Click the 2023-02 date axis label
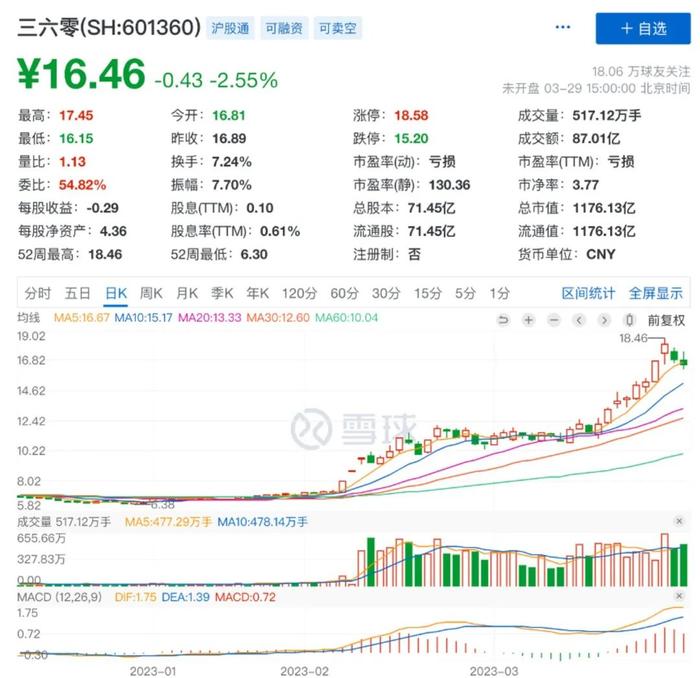This screenshot has height=678, width=700. click(x=304, y=671)
